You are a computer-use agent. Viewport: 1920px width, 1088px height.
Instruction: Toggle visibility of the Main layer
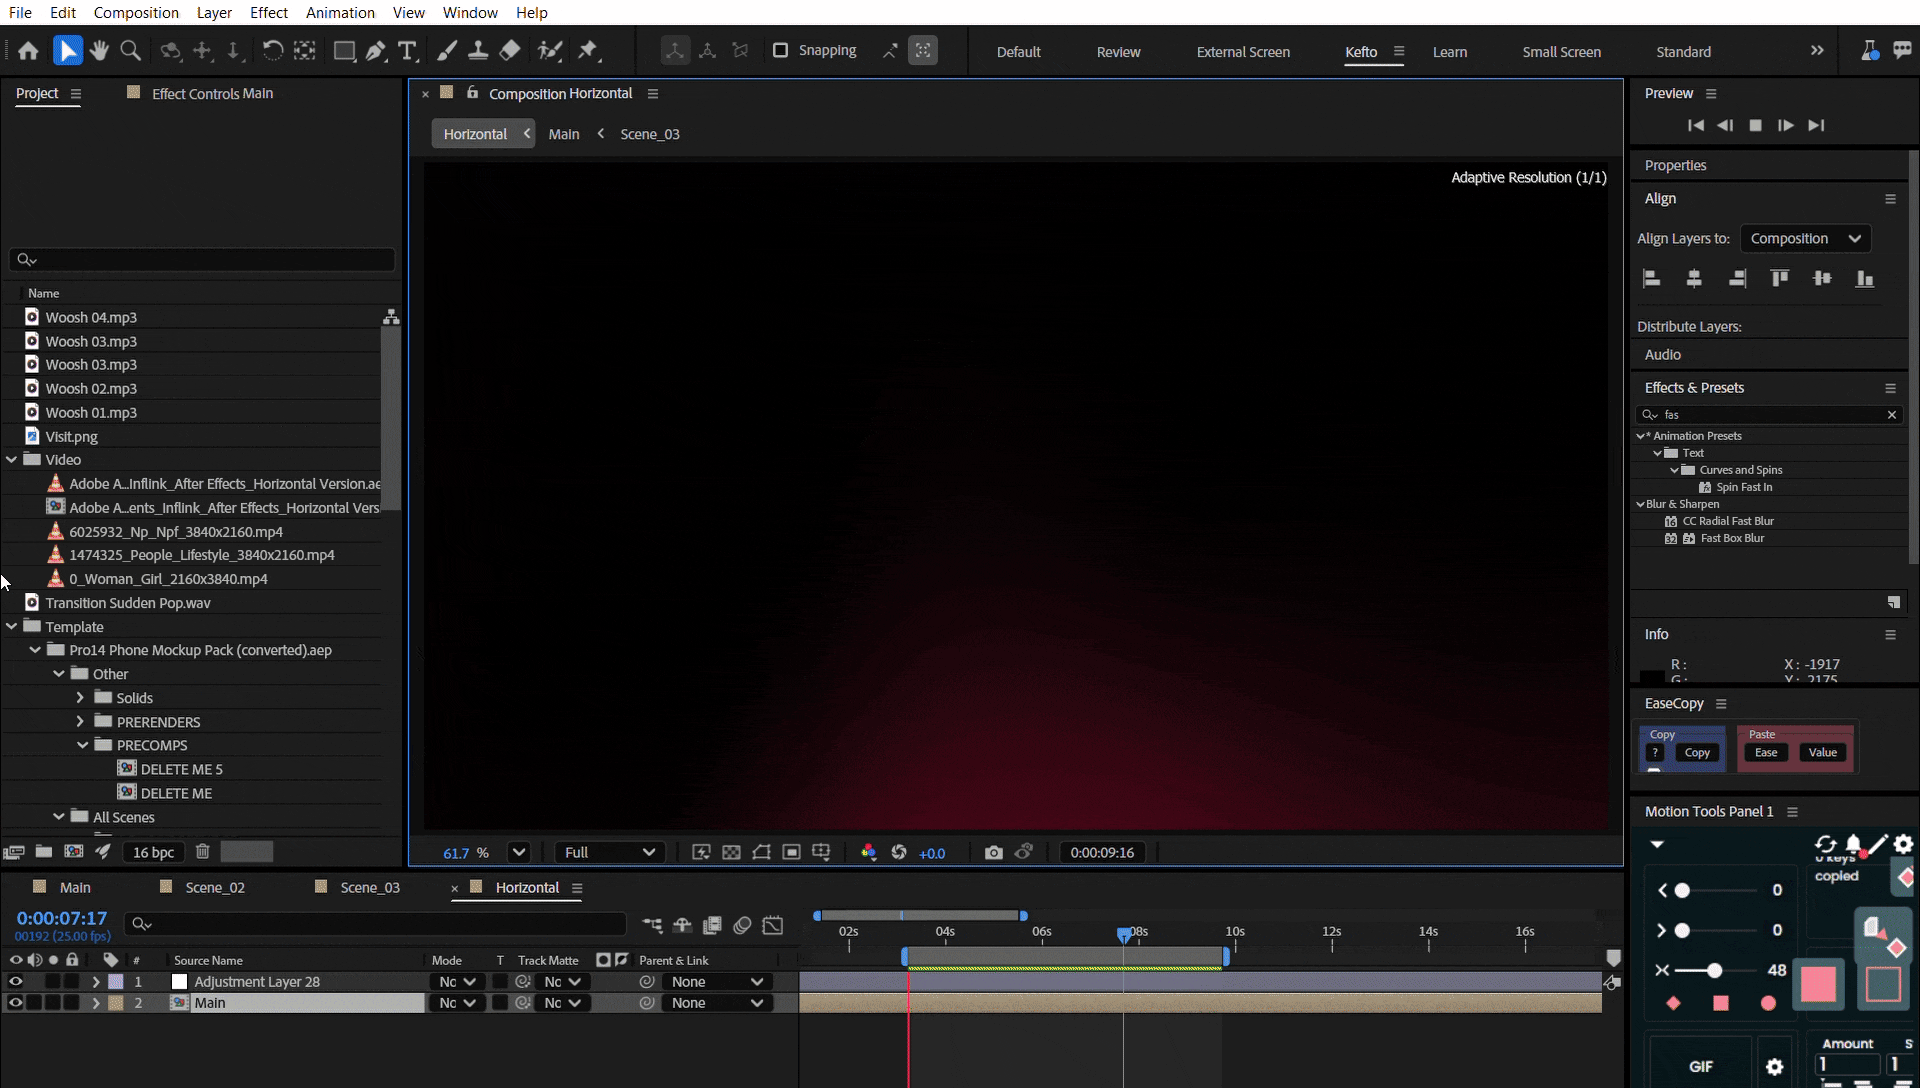click(15, 1003)
